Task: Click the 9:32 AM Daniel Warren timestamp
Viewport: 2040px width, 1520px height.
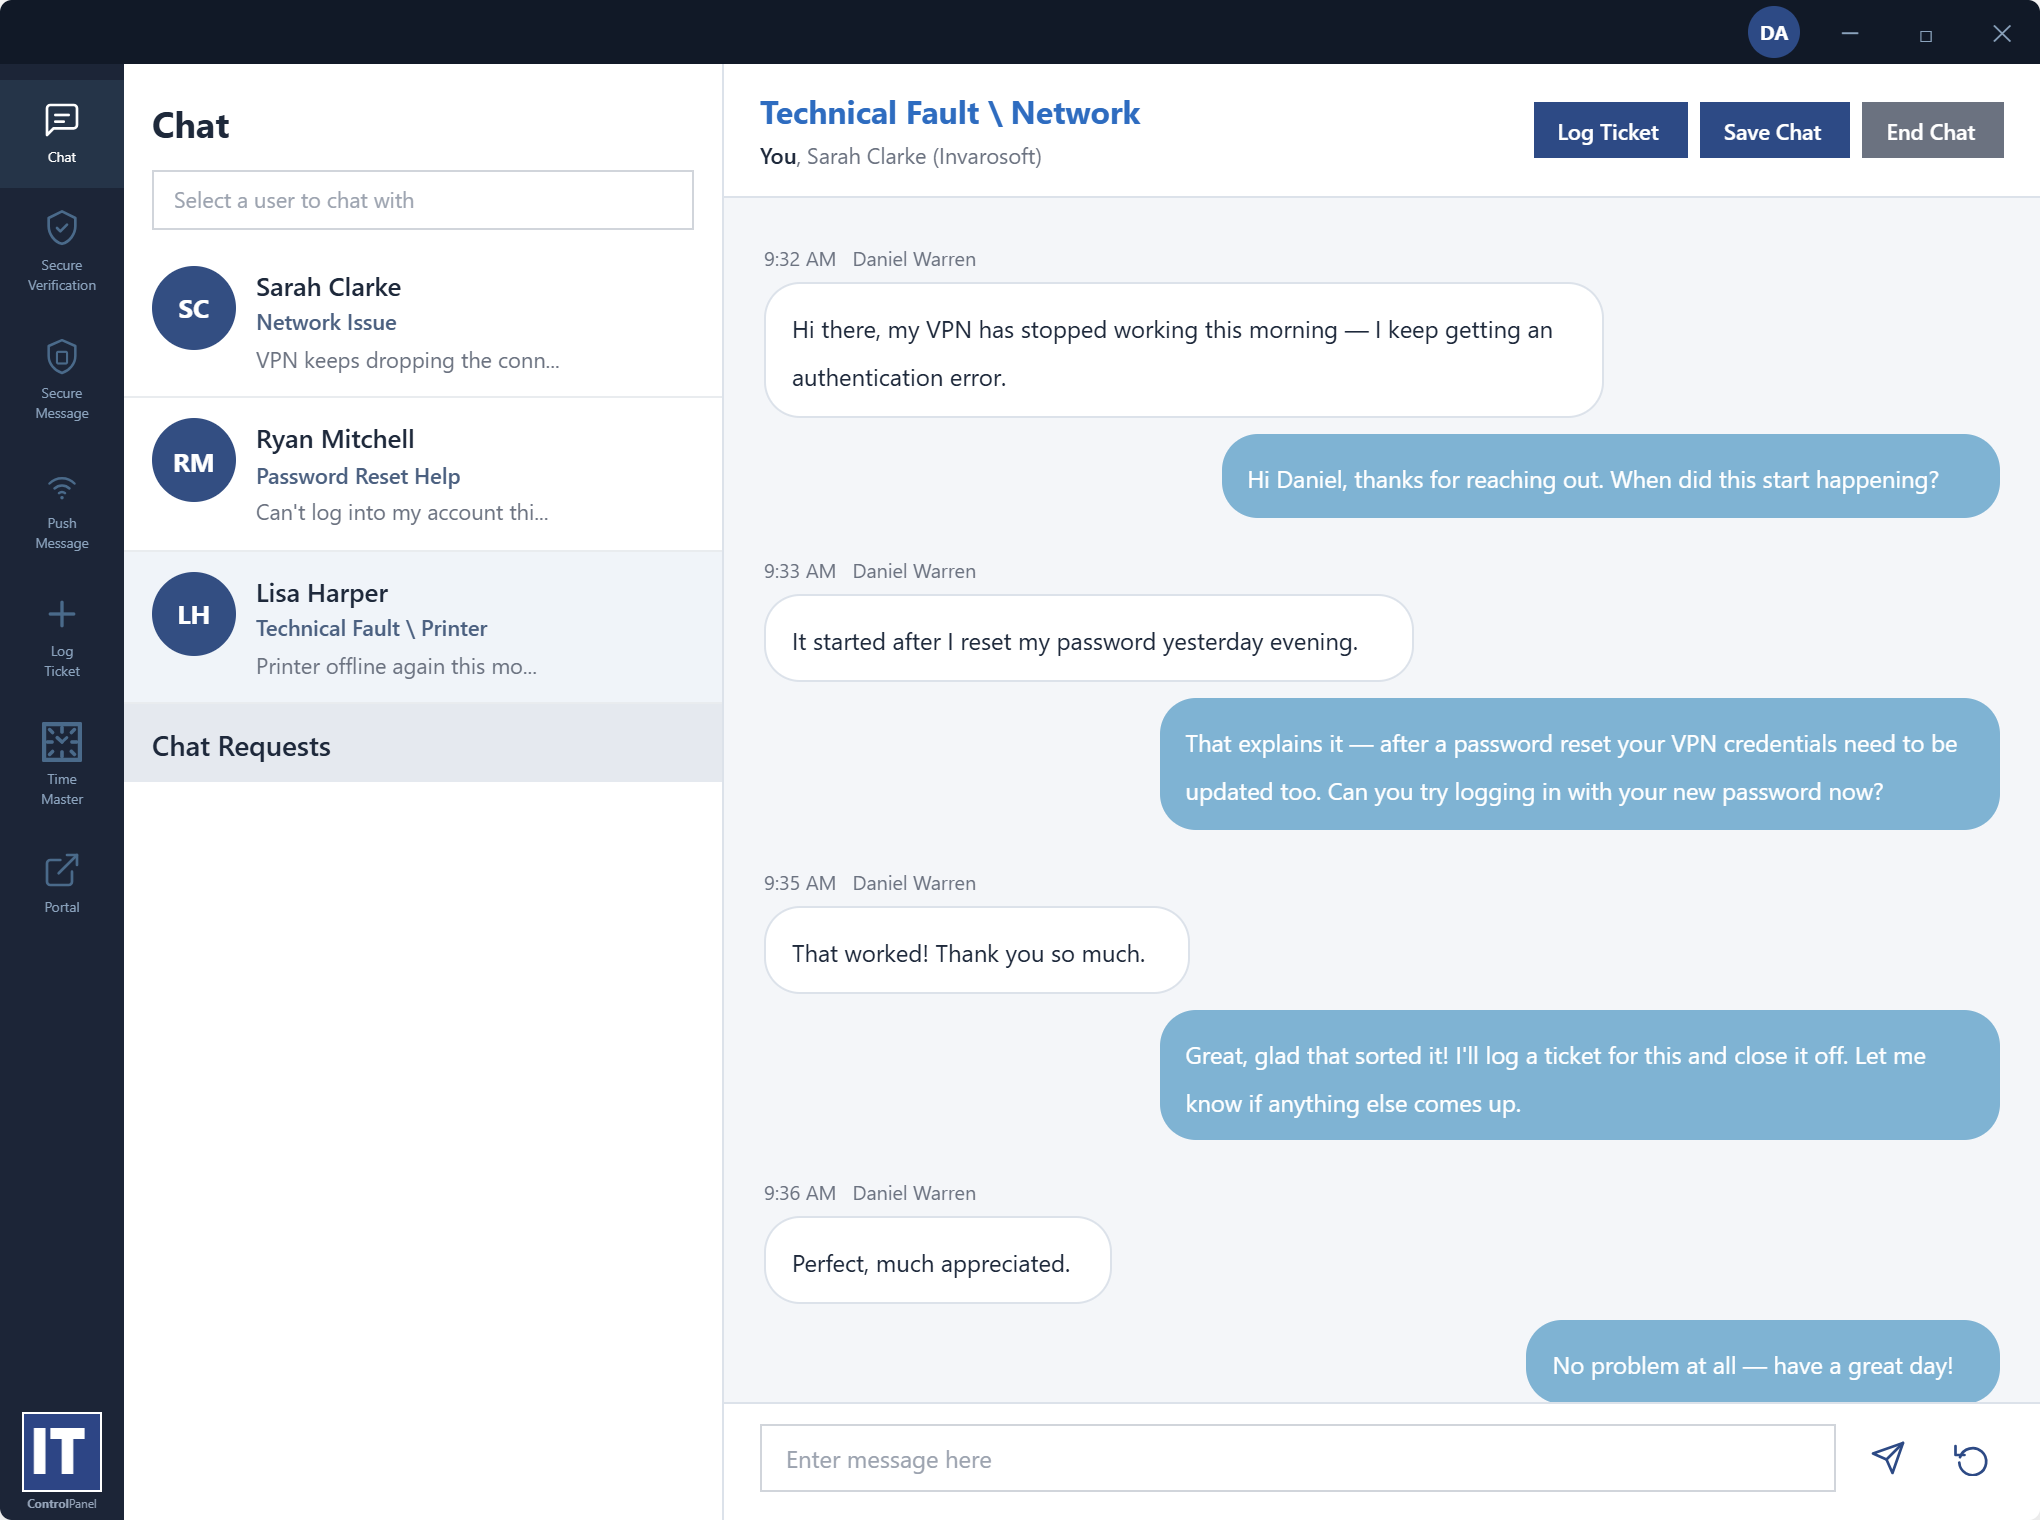Action: (870, 259)
